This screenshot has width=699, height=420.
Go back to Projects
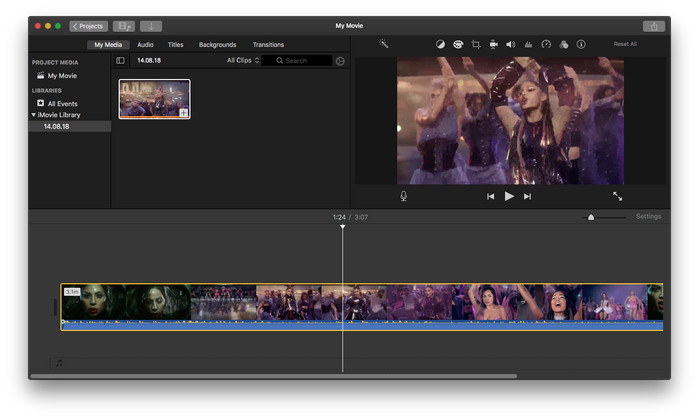click(x=89, y=26)
